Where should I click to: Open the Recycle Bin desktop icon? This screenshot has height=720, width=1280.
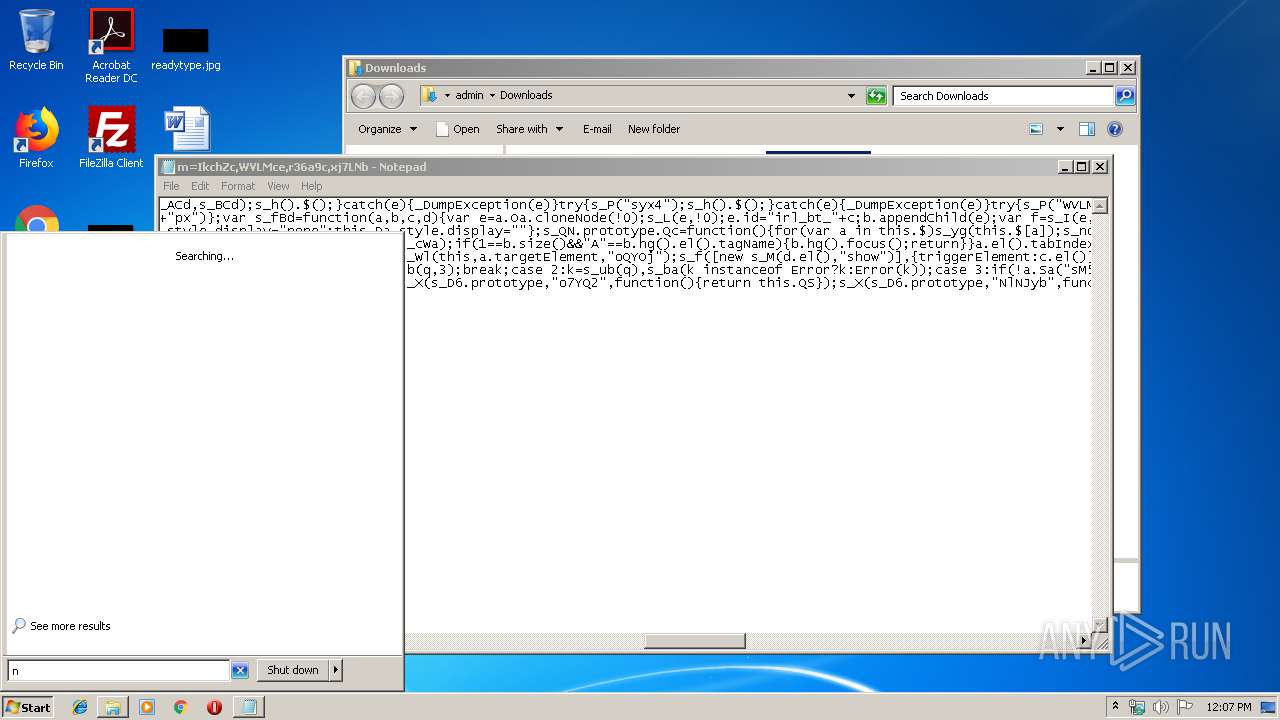pyautogui.click(x=36, y=40)
